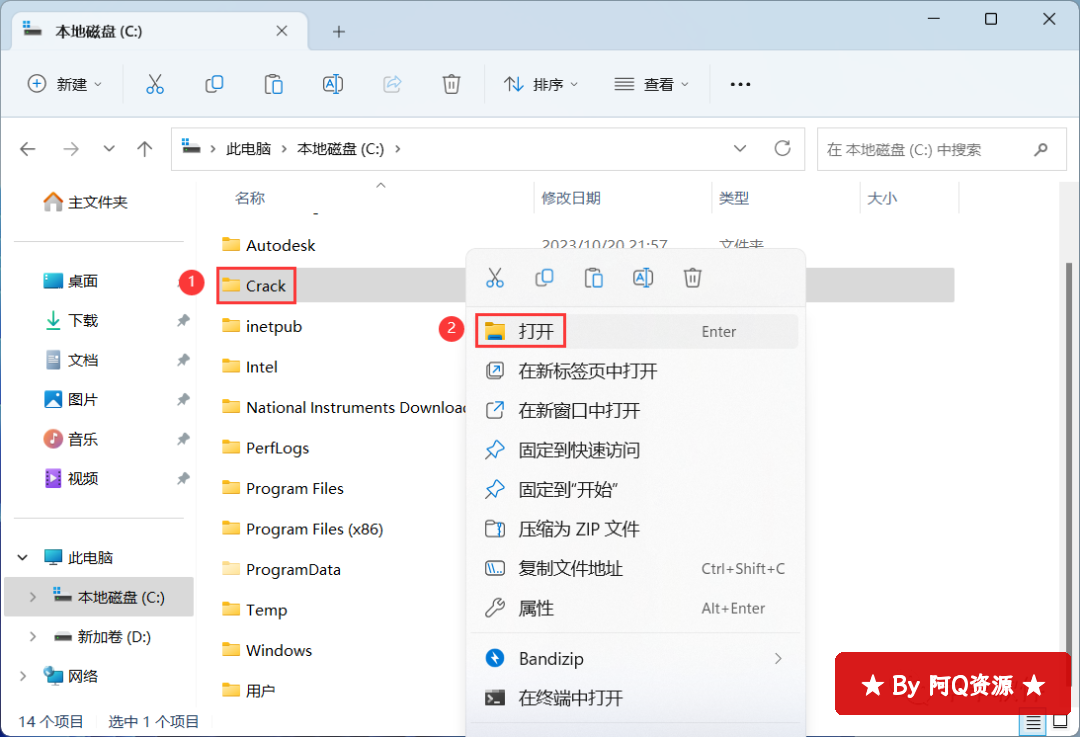The height and width of the screenshot is (737, 1080).
Task: Select Properties in the context menu
Action: 536,608
